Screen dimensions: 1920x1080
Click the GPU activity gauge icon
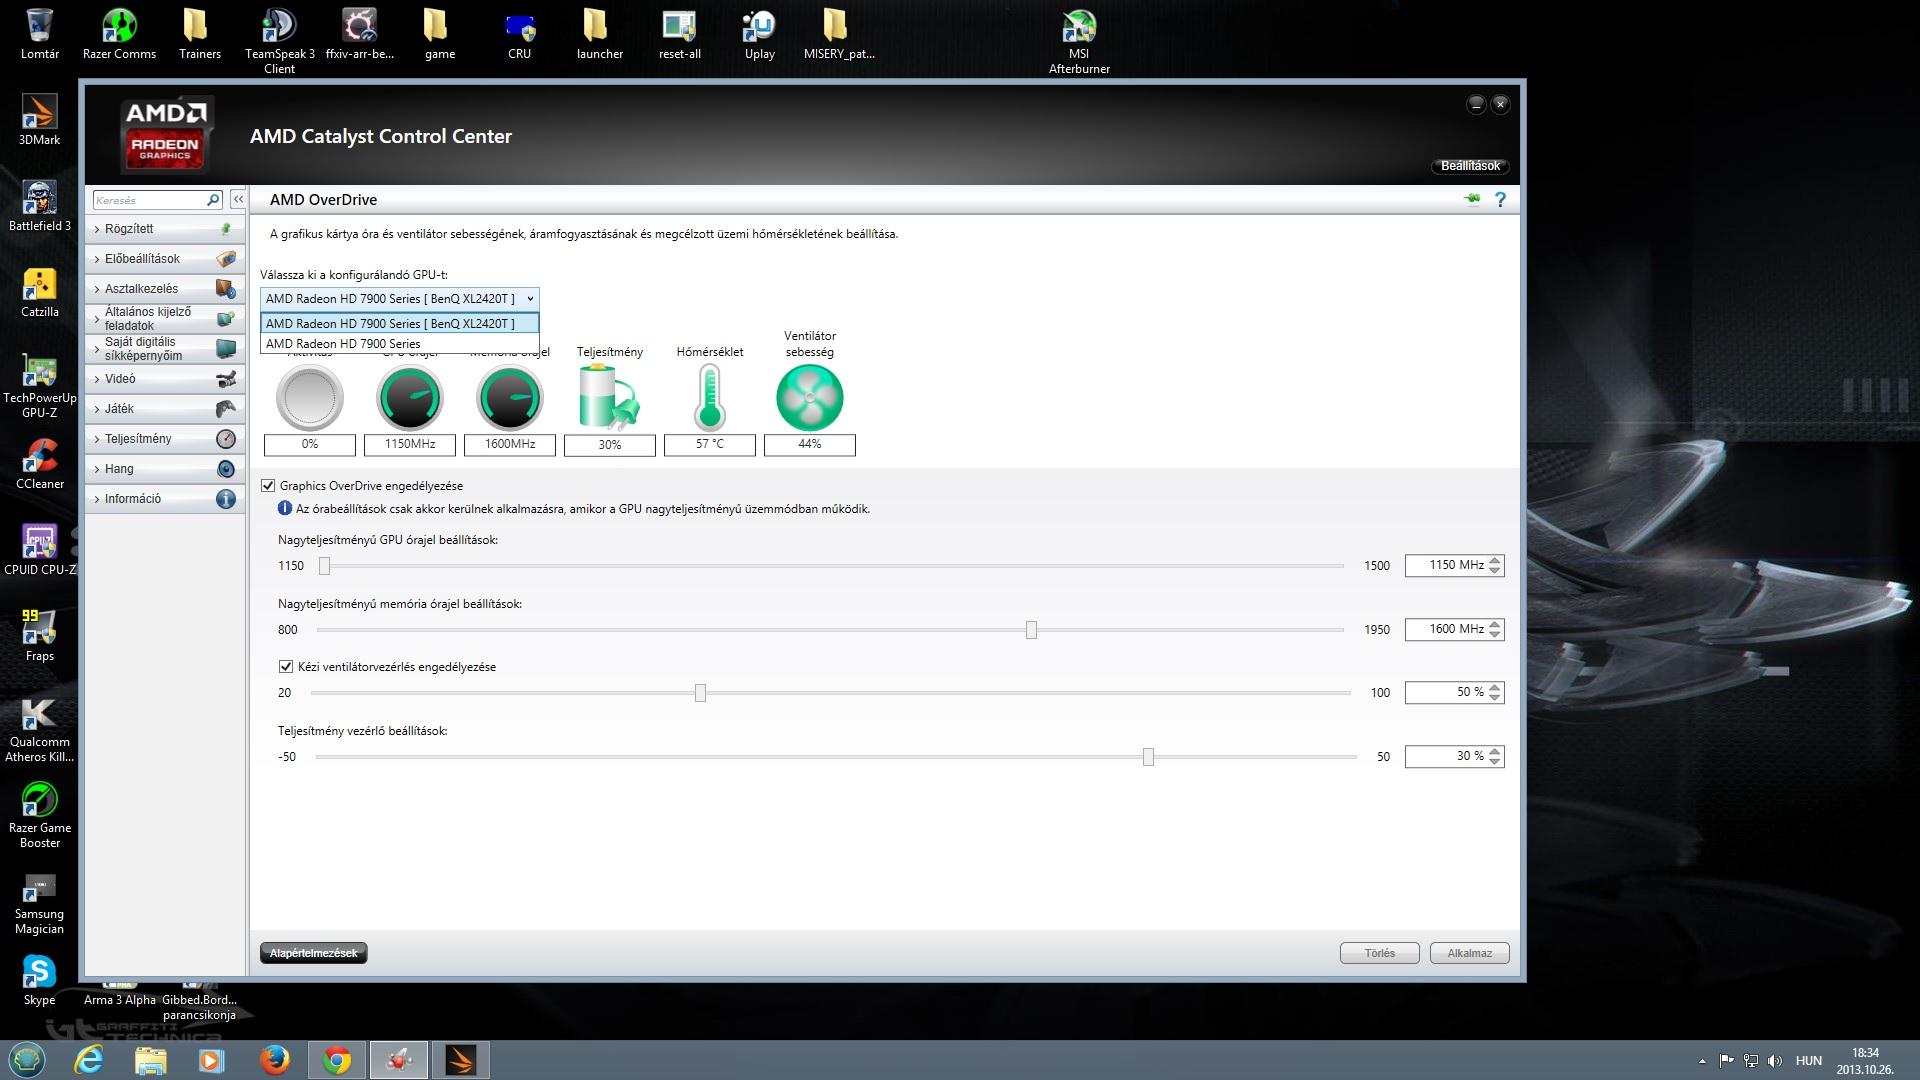coord(310,398)
